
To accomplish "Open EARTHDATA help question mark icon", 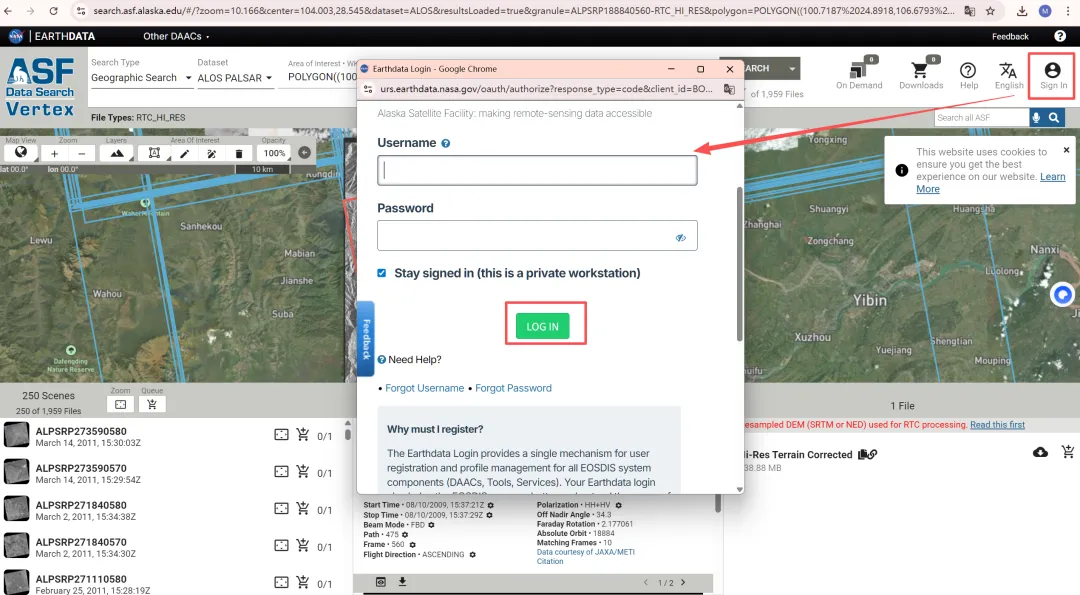I will click(x=1059, y=36).
